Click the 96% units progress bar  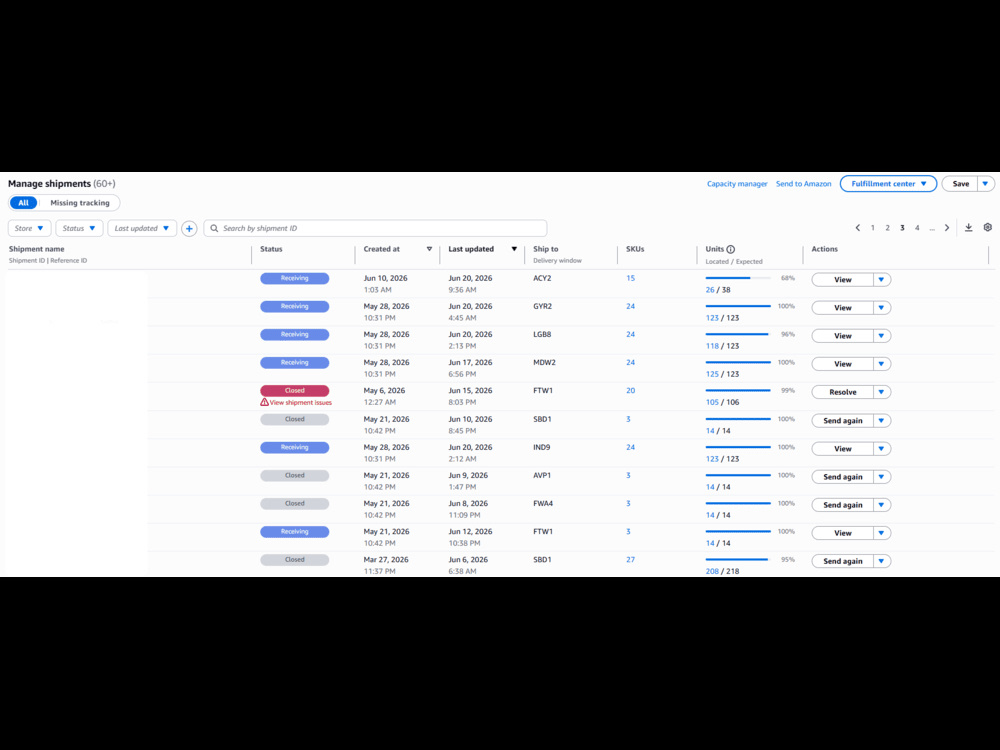click(x=738, y=334)
